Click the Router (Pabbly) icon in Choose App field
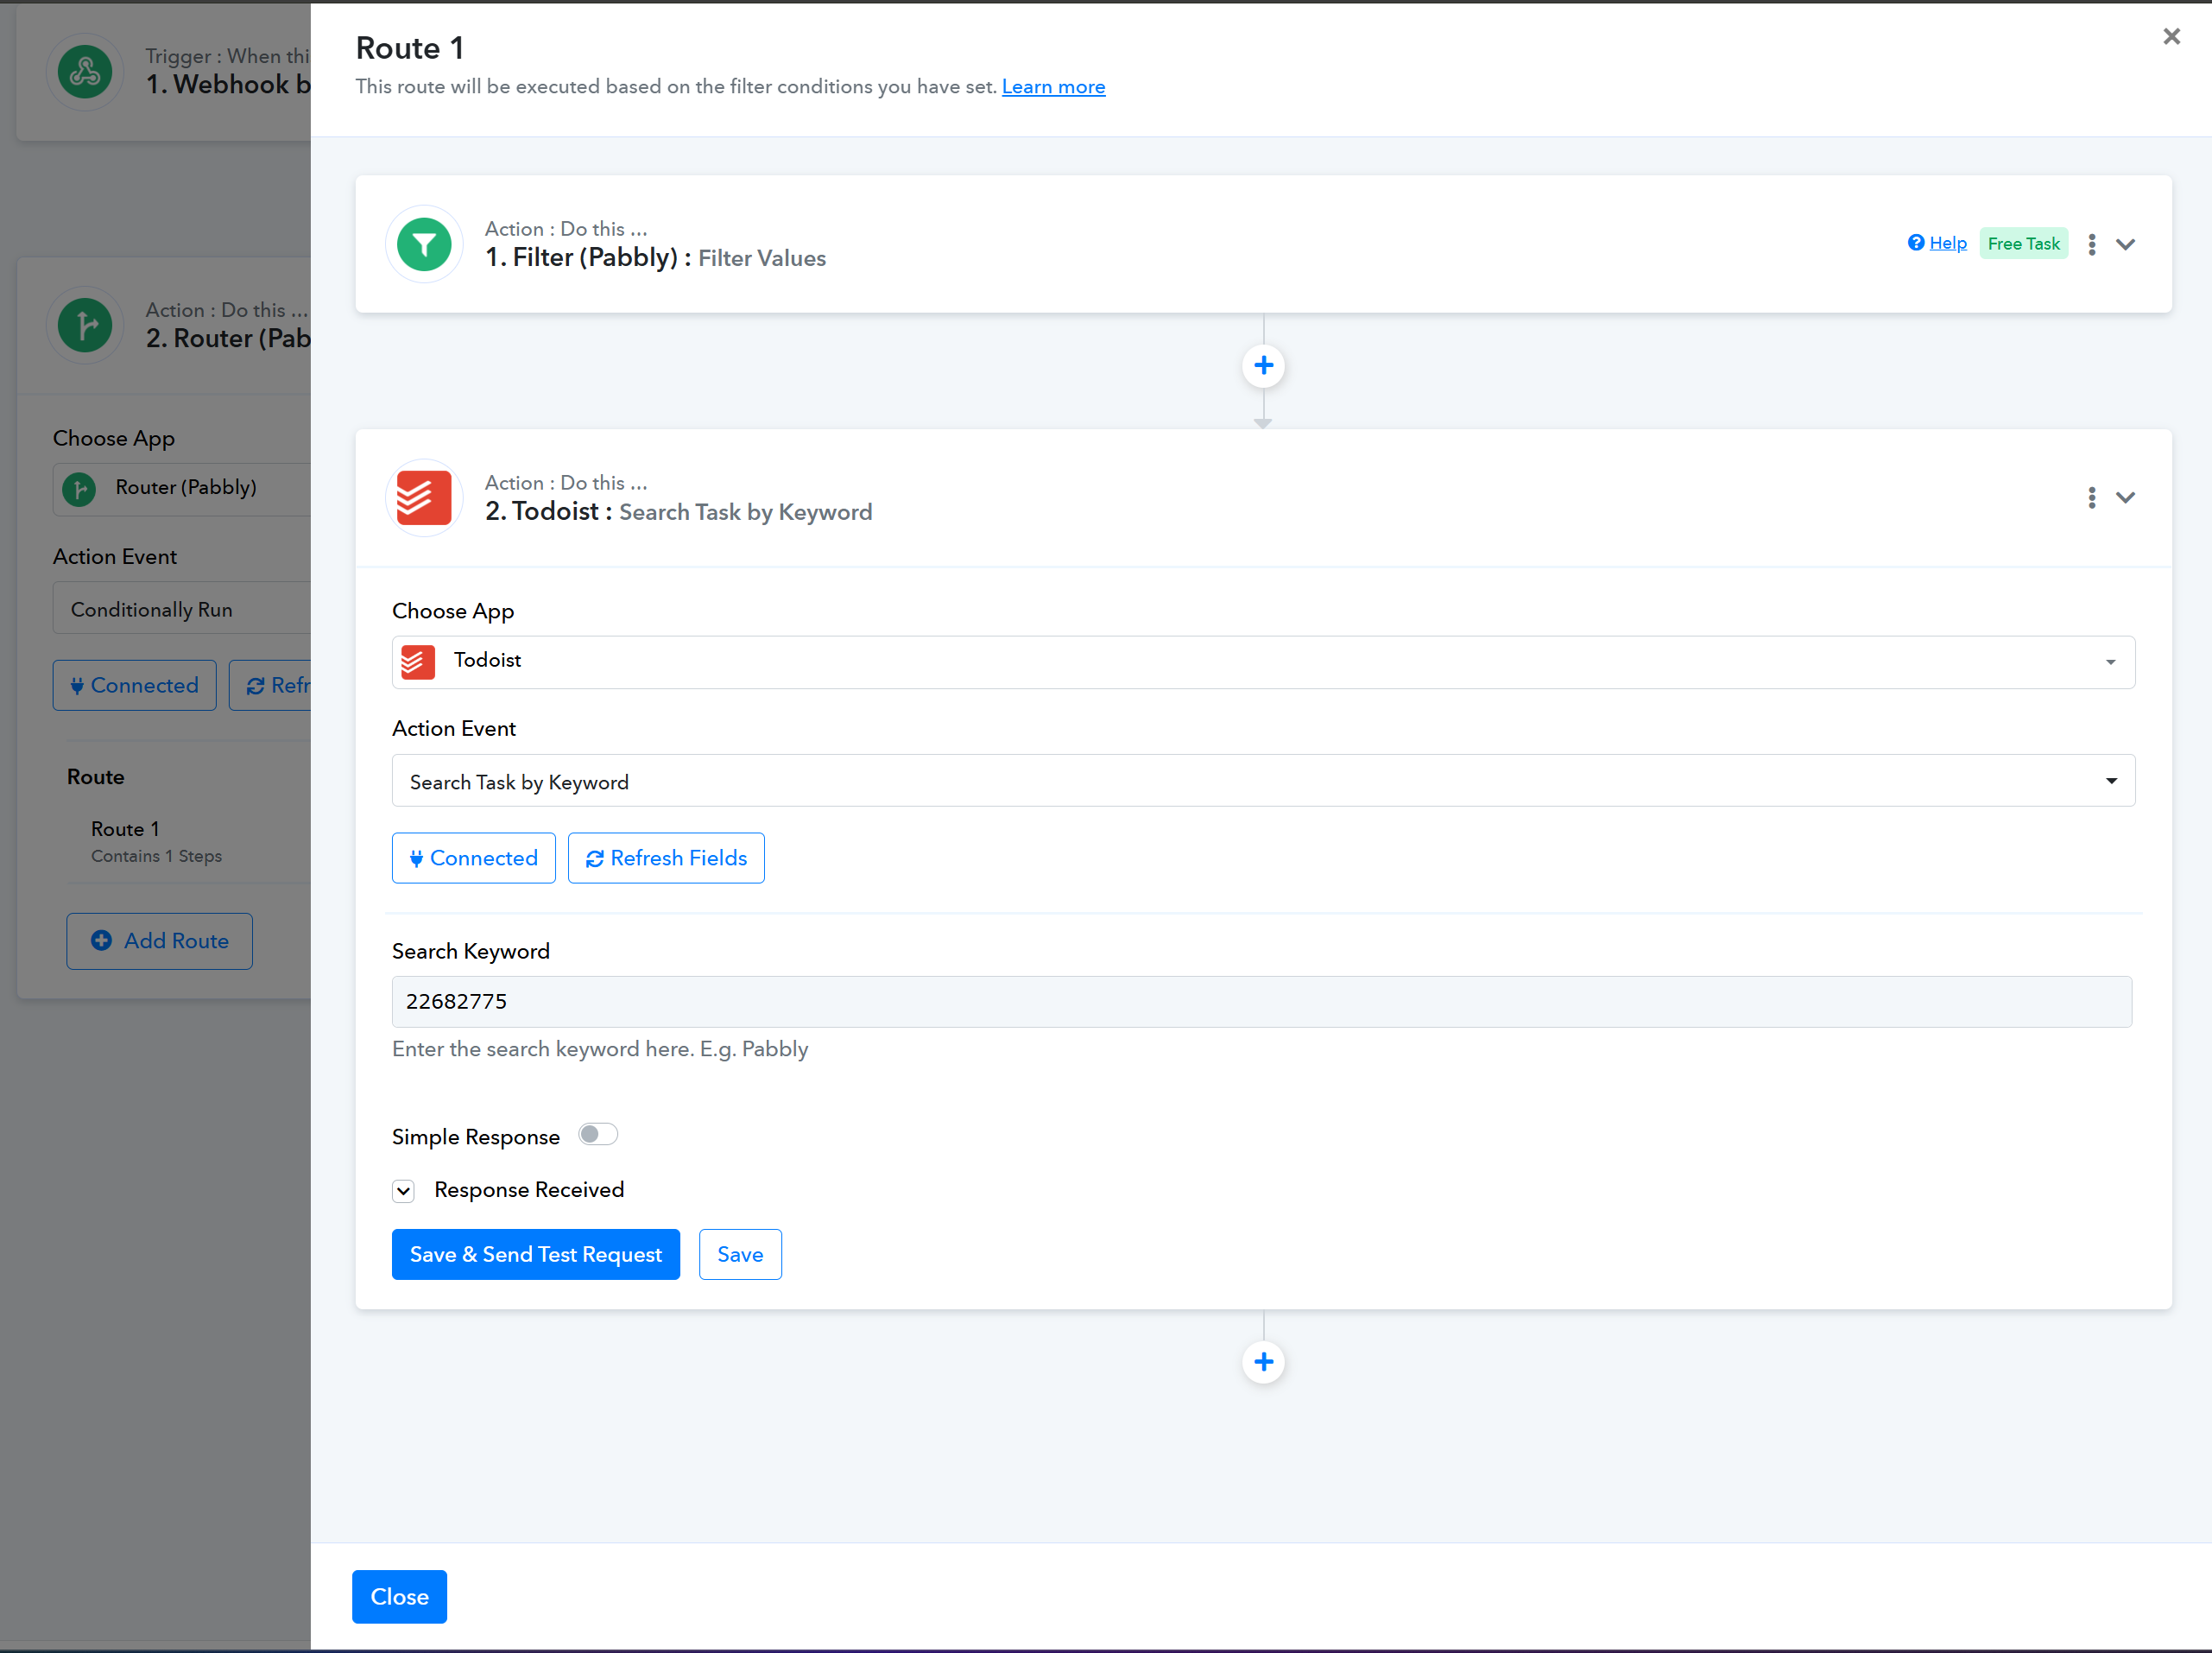This screenshot has height=1653, width=2212. (80, 489)
